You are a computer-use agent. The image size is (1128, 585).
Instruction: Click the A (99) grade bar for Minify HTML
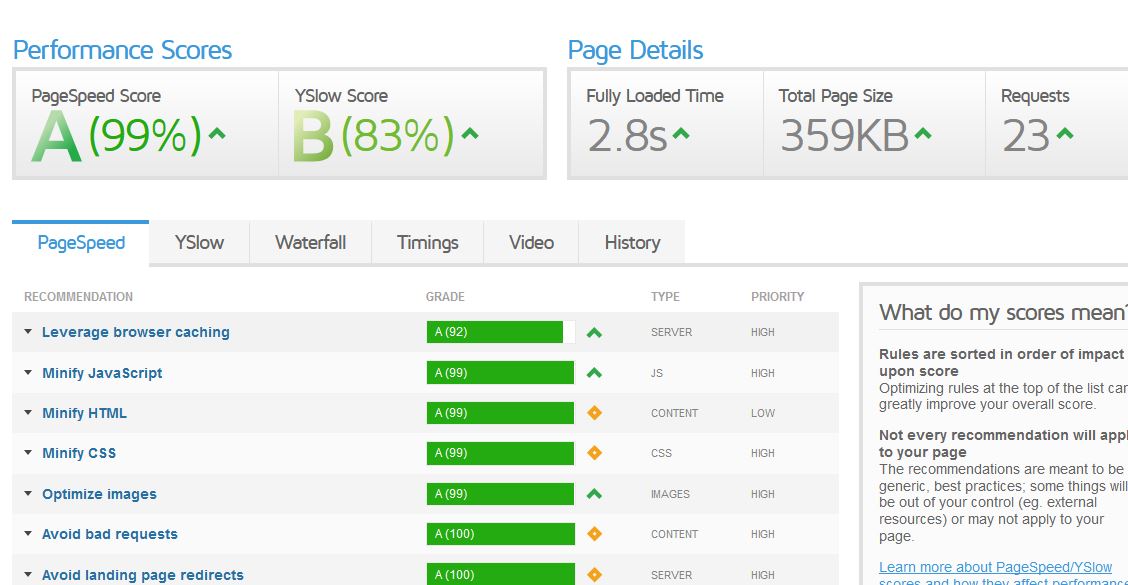[501, 413]
